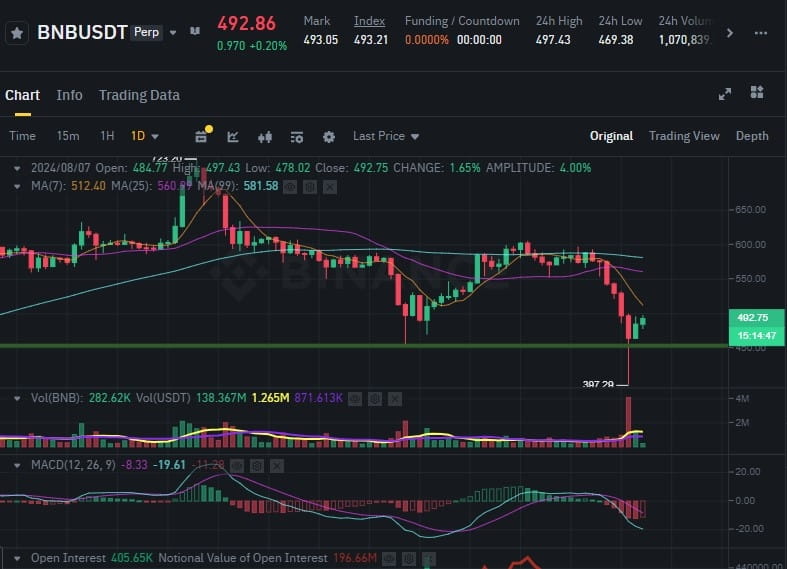This screenshot has width=787, height=569.
Task: Hide the Open Interest indicator with the eye
Action: pos(389,558)
